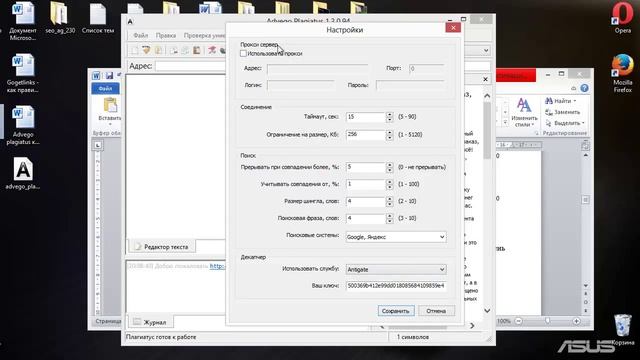Switch to Журнал tab in Advego
The width and height of the screenshot is (640, 360).
(150, 322)
